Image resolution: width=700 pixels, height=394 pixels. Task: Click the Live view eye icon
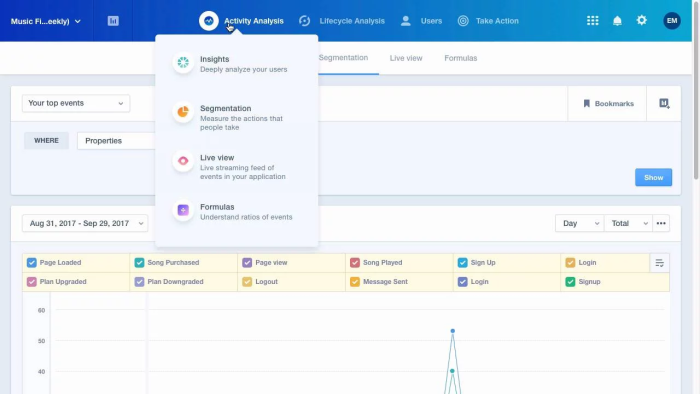tap(183, 161)
